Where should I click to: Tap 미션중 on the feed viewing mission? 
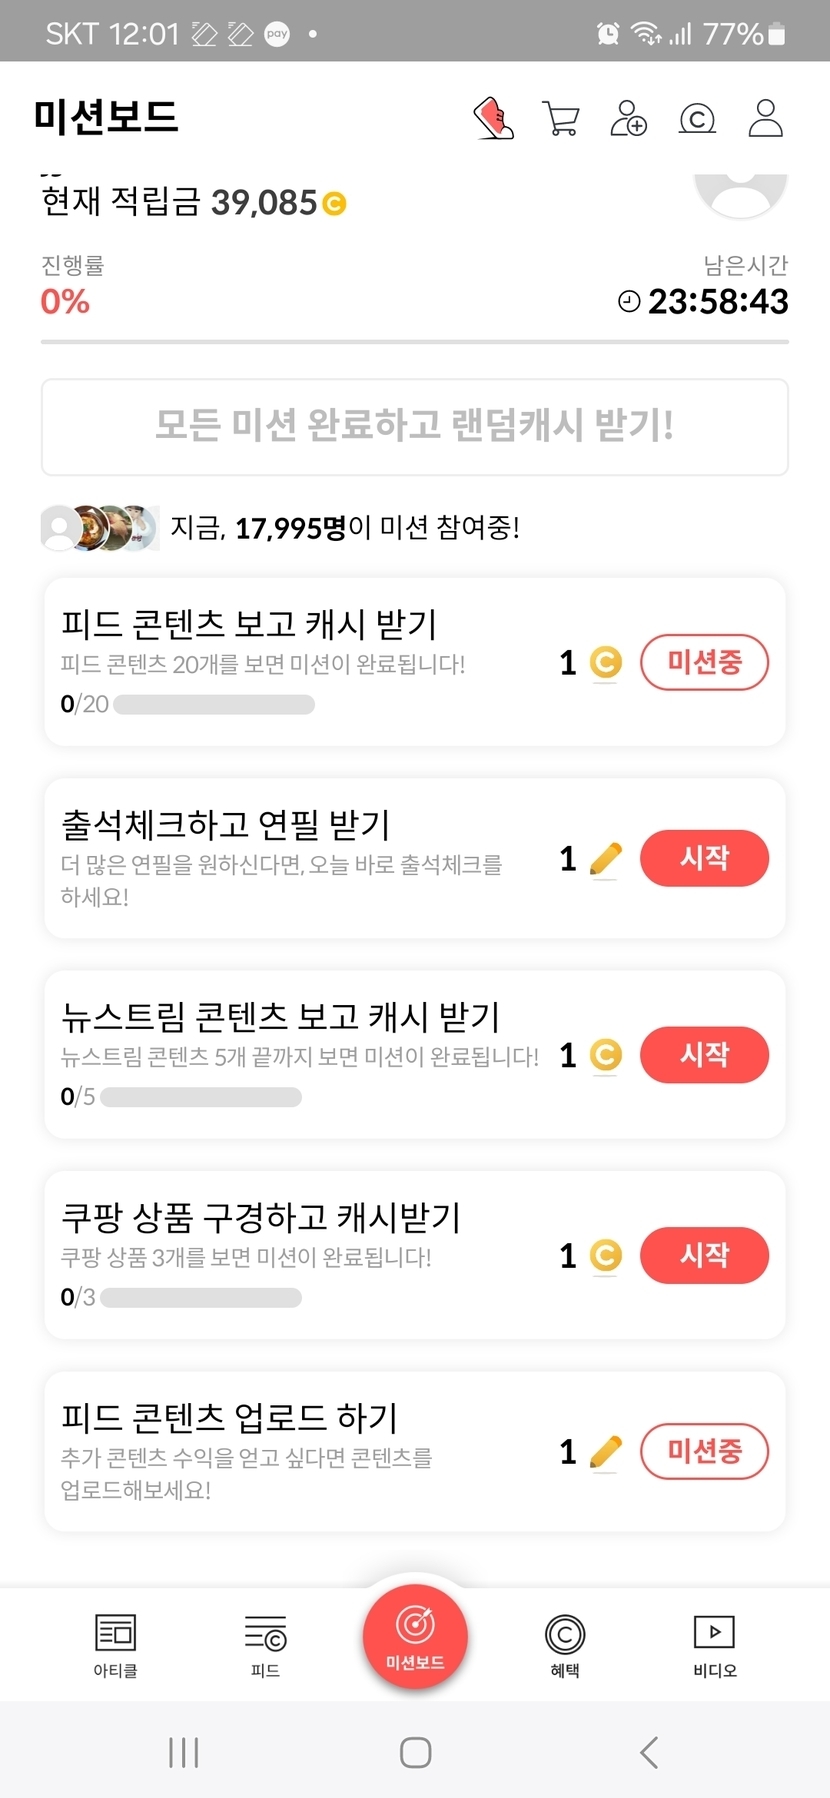click(x=704, y=662)
